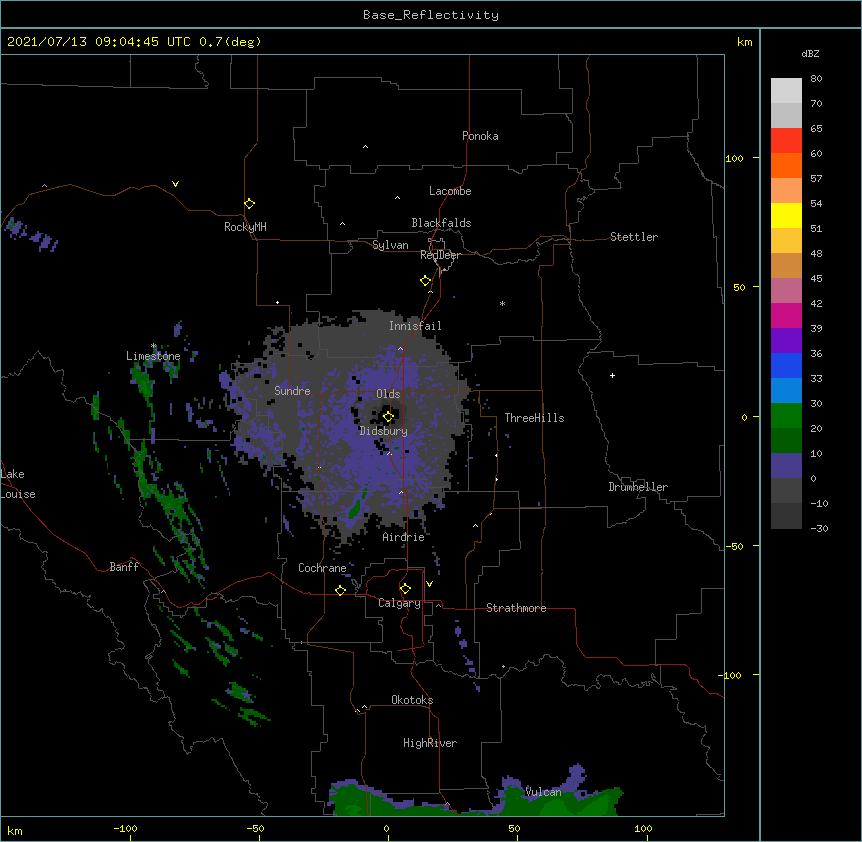Click the Stettler label
This screenshot has width=862, height=842.
coord(634,237)
